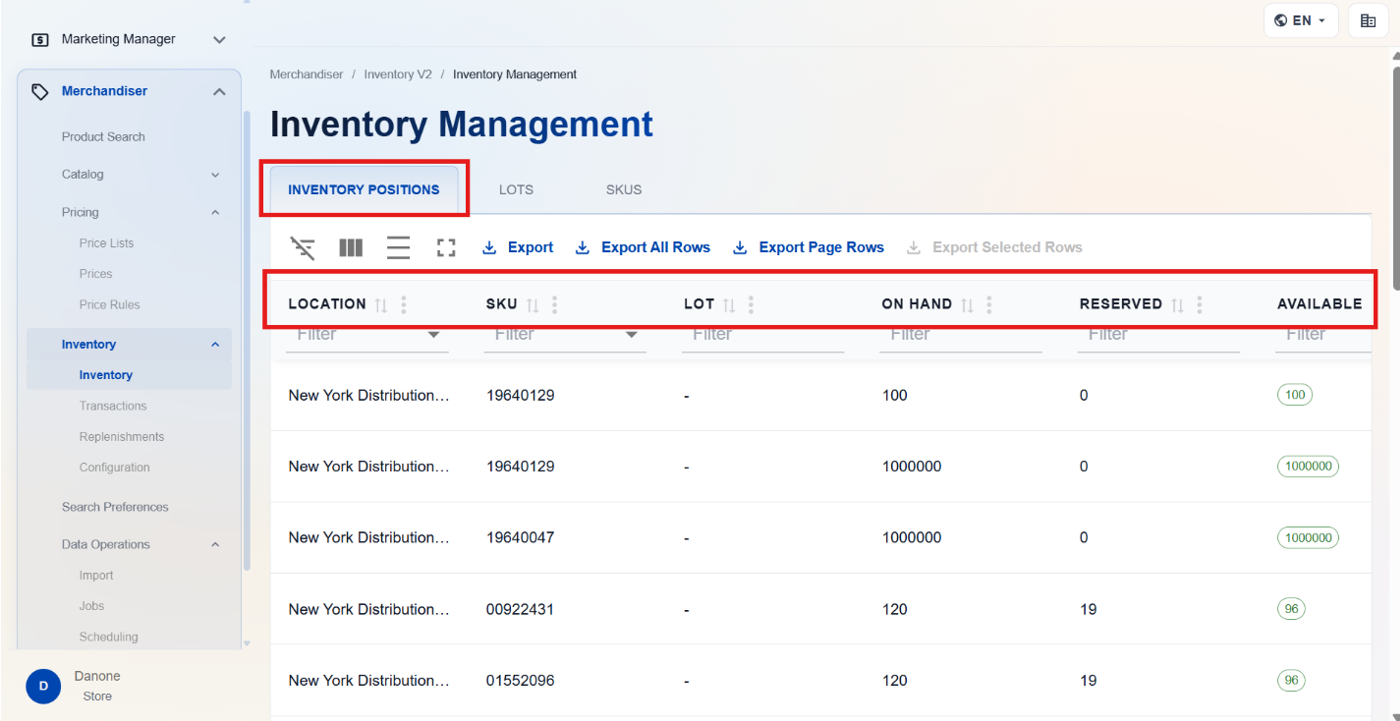The width and height of the screenshot is (1400, 721).
Task: Click SKU cell 01552096
Action: [x=520, y=681]
